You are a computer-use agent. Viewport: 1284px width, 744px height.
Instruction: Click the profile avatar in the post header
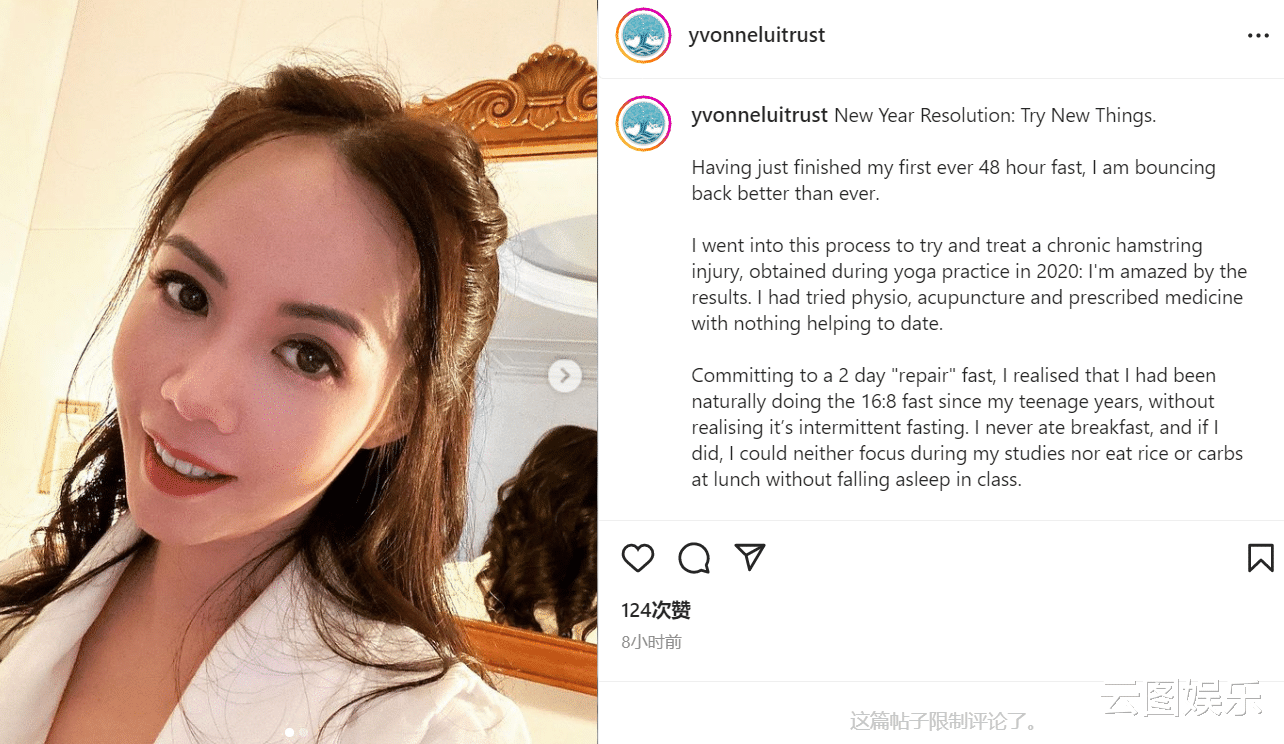[643, 36]
